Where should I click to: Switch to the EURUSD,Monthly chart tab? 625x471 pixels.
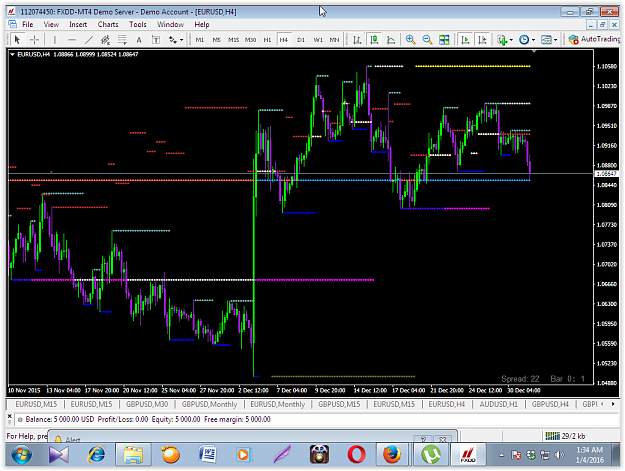(x=277, y=404)
